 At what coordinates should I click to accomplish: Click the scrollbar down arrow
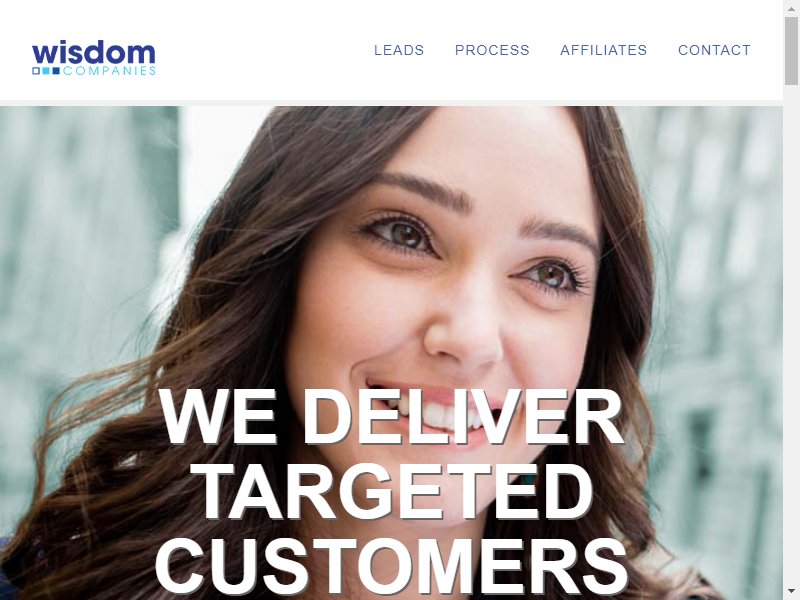click(x=791, y=594)
